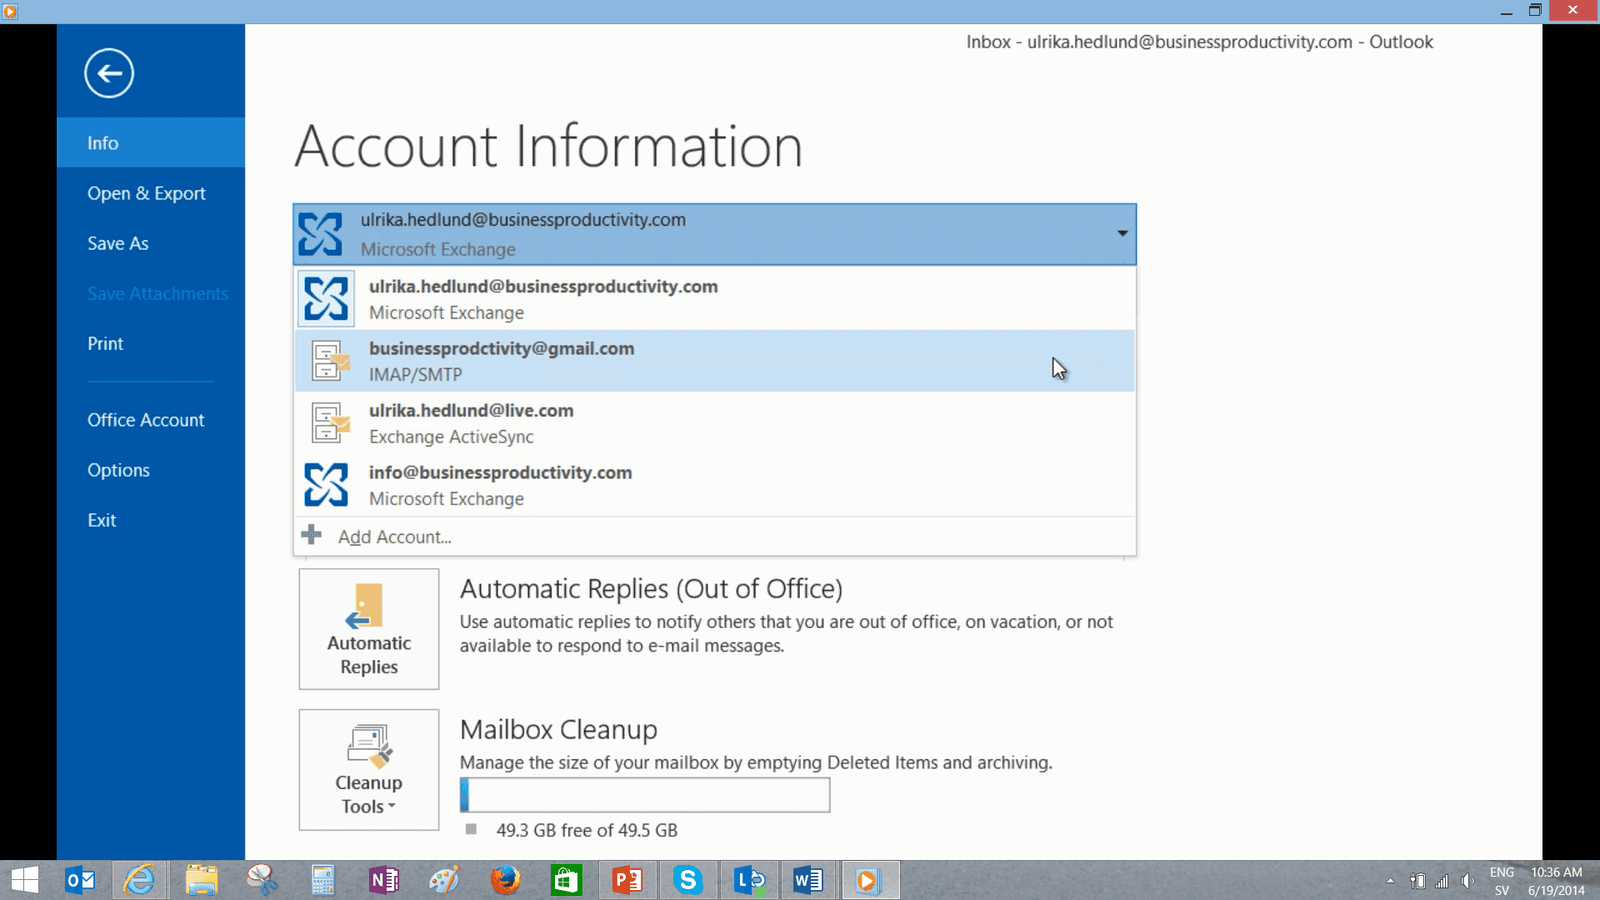Screen dimensions: 1600x900
Task: Choose businessprodctivity@gmail.com IMAP/SMTP account
Action: pos(715,361)
